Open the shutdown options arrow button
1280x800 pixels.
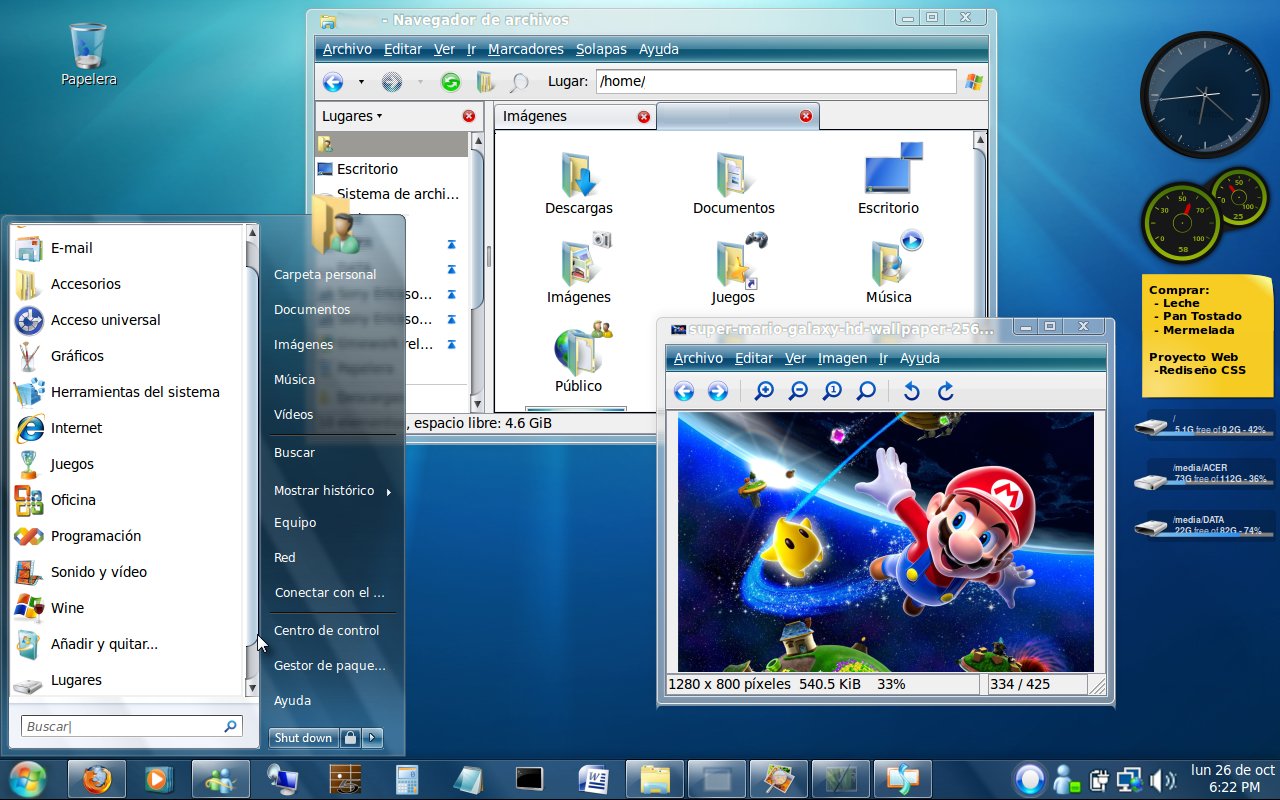[372, 738]
